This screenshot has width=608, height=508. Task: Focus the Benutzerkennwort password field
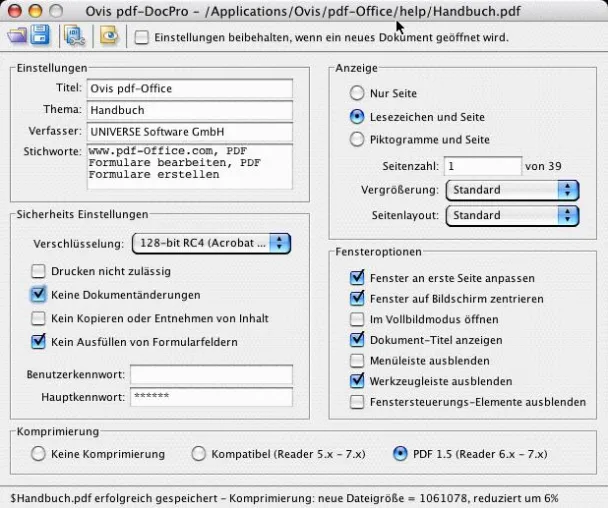pyautogui.click(x=211, y=375)
